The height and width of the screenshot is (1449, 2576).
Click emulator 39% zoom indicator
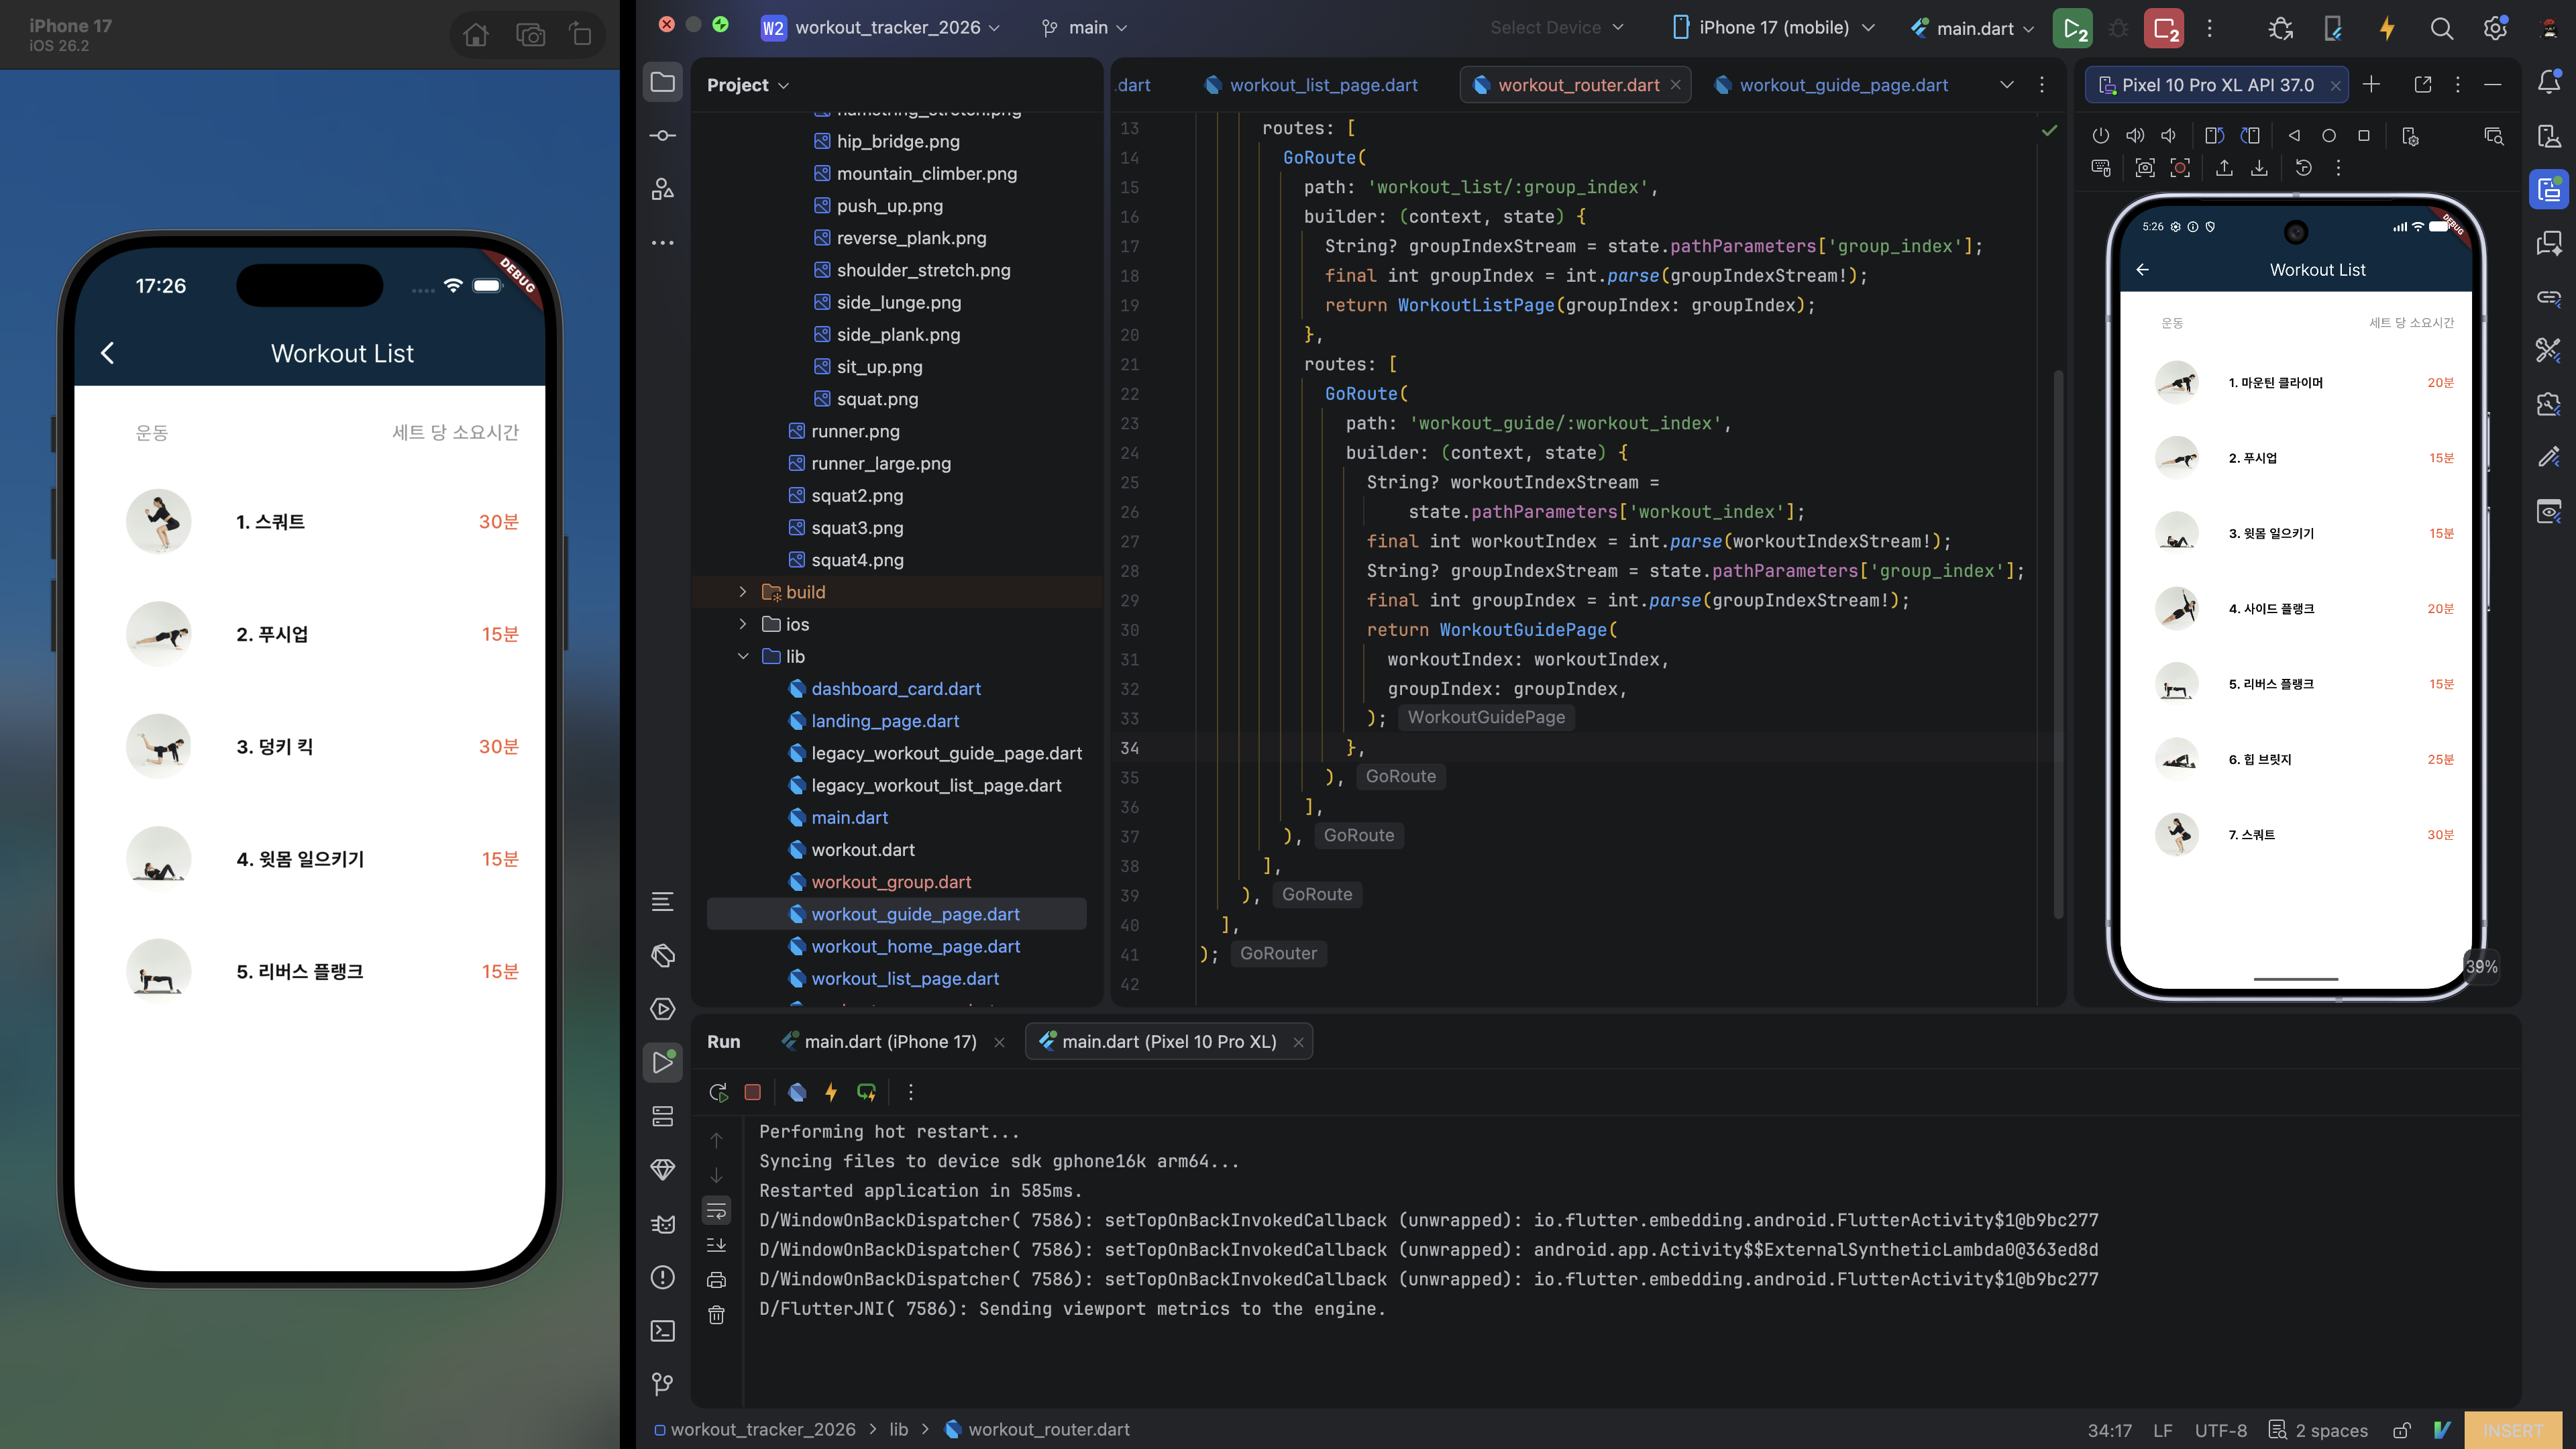pos(2481,967)
